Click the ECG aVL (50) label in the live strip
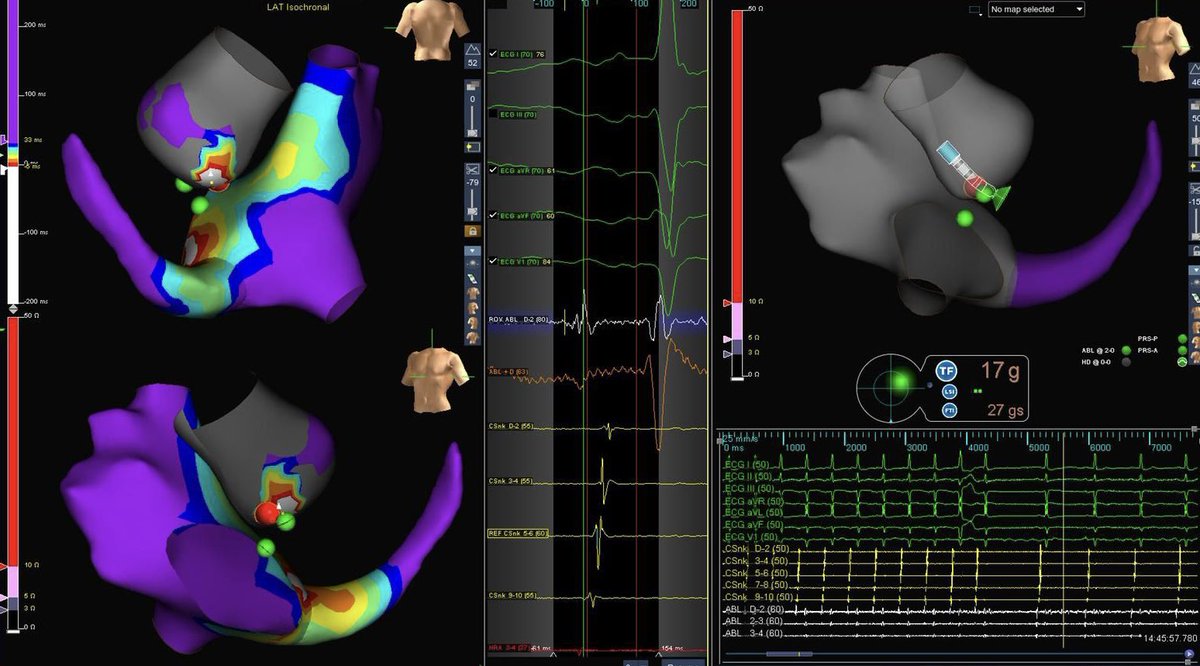 (x=753, y=511)
